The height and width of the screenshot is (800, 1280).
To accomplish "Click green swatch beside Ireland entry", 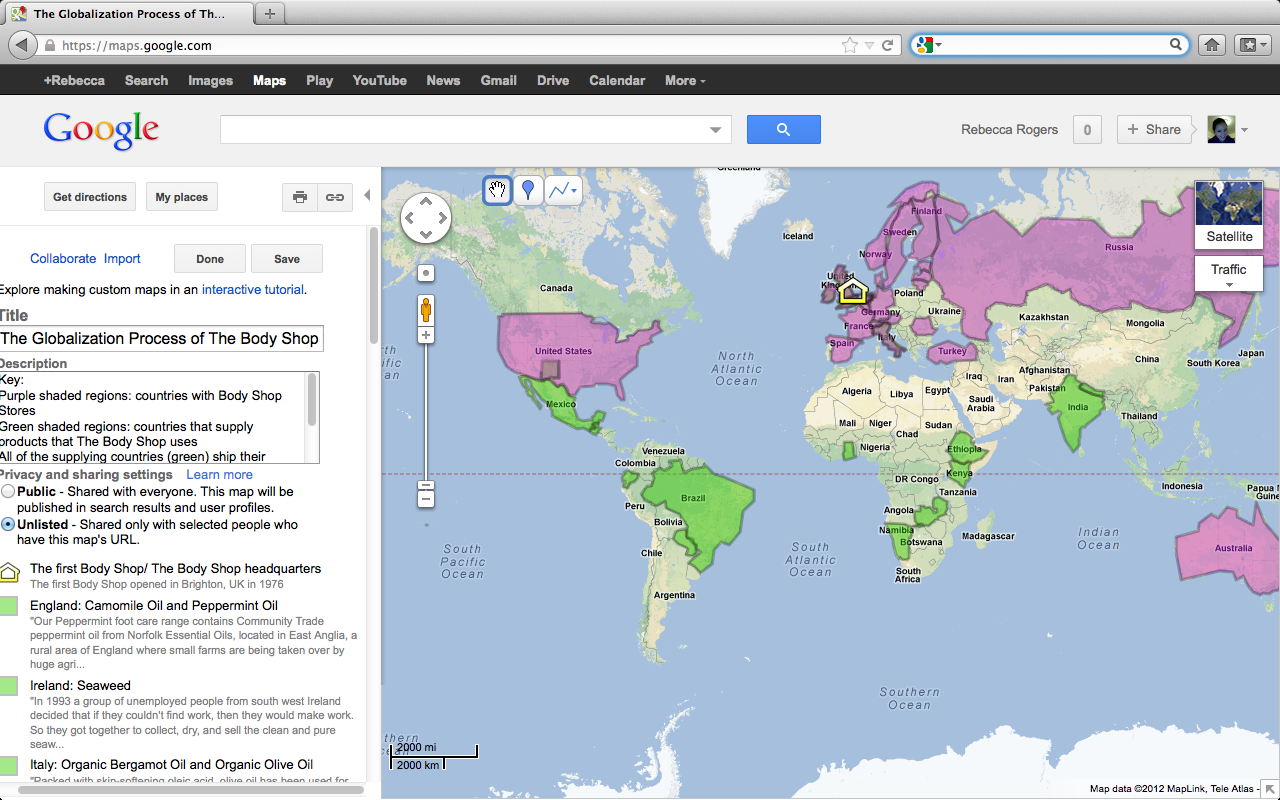I will coord(9,686).
